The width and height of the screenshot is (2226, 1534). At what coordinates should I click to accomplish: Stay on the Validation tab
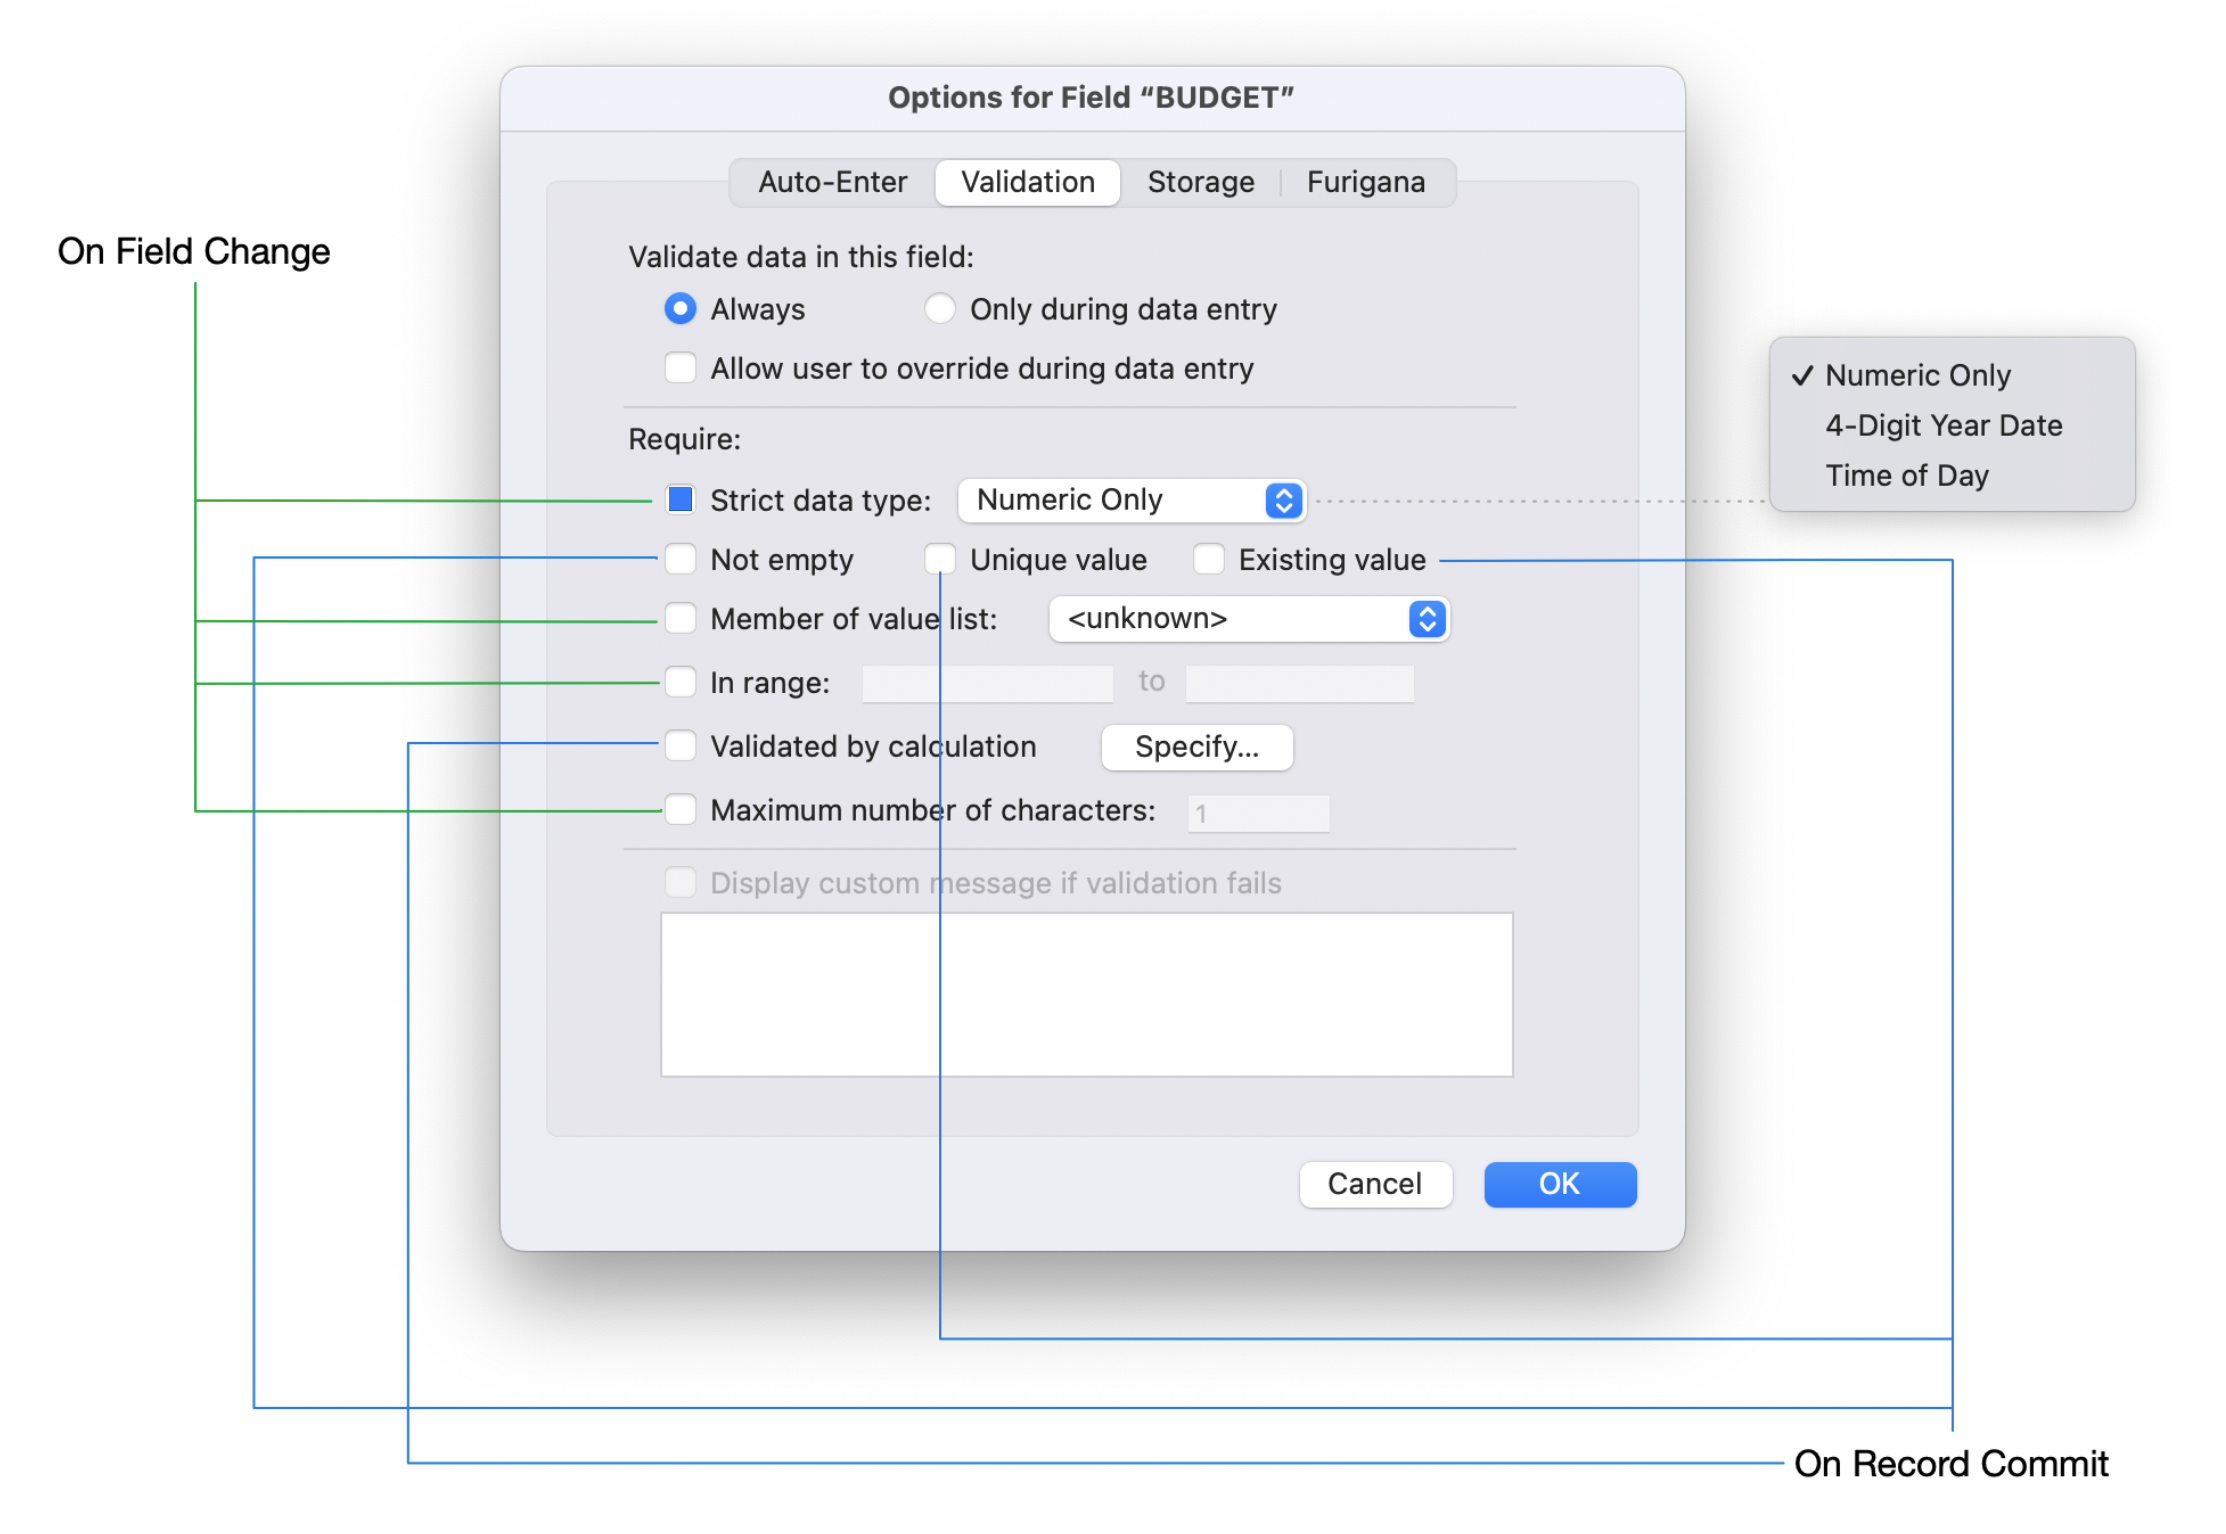click(x=1026, y=181)
